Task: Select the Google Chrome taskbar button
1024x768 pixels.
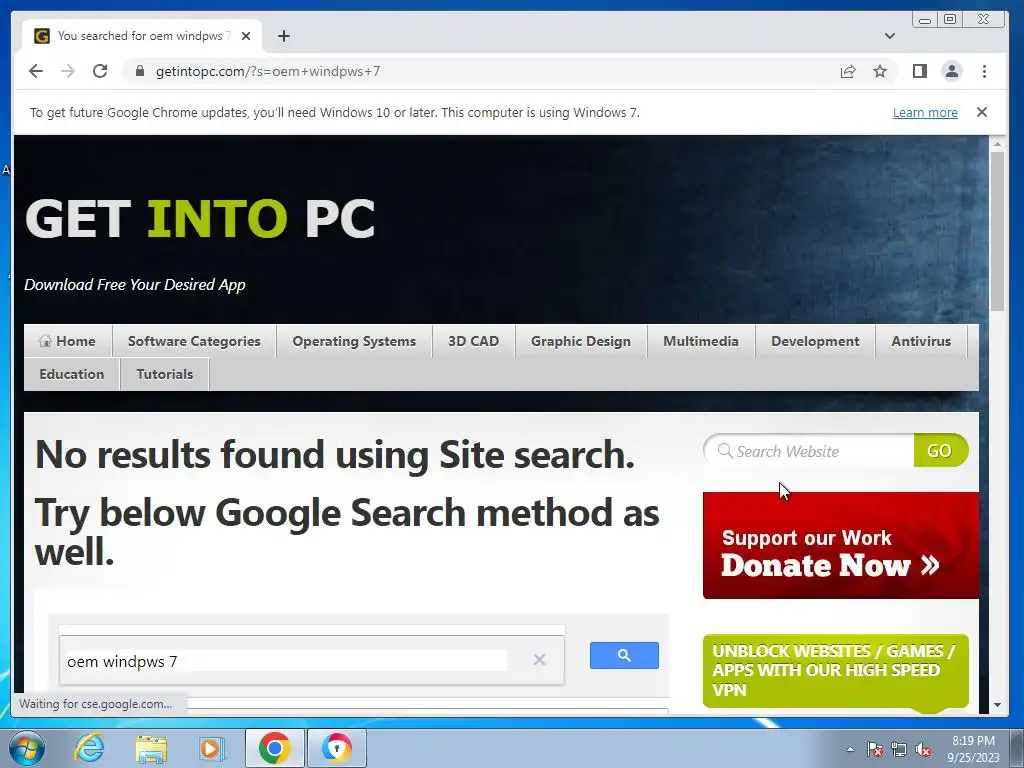Action: [x=274, y=748]
